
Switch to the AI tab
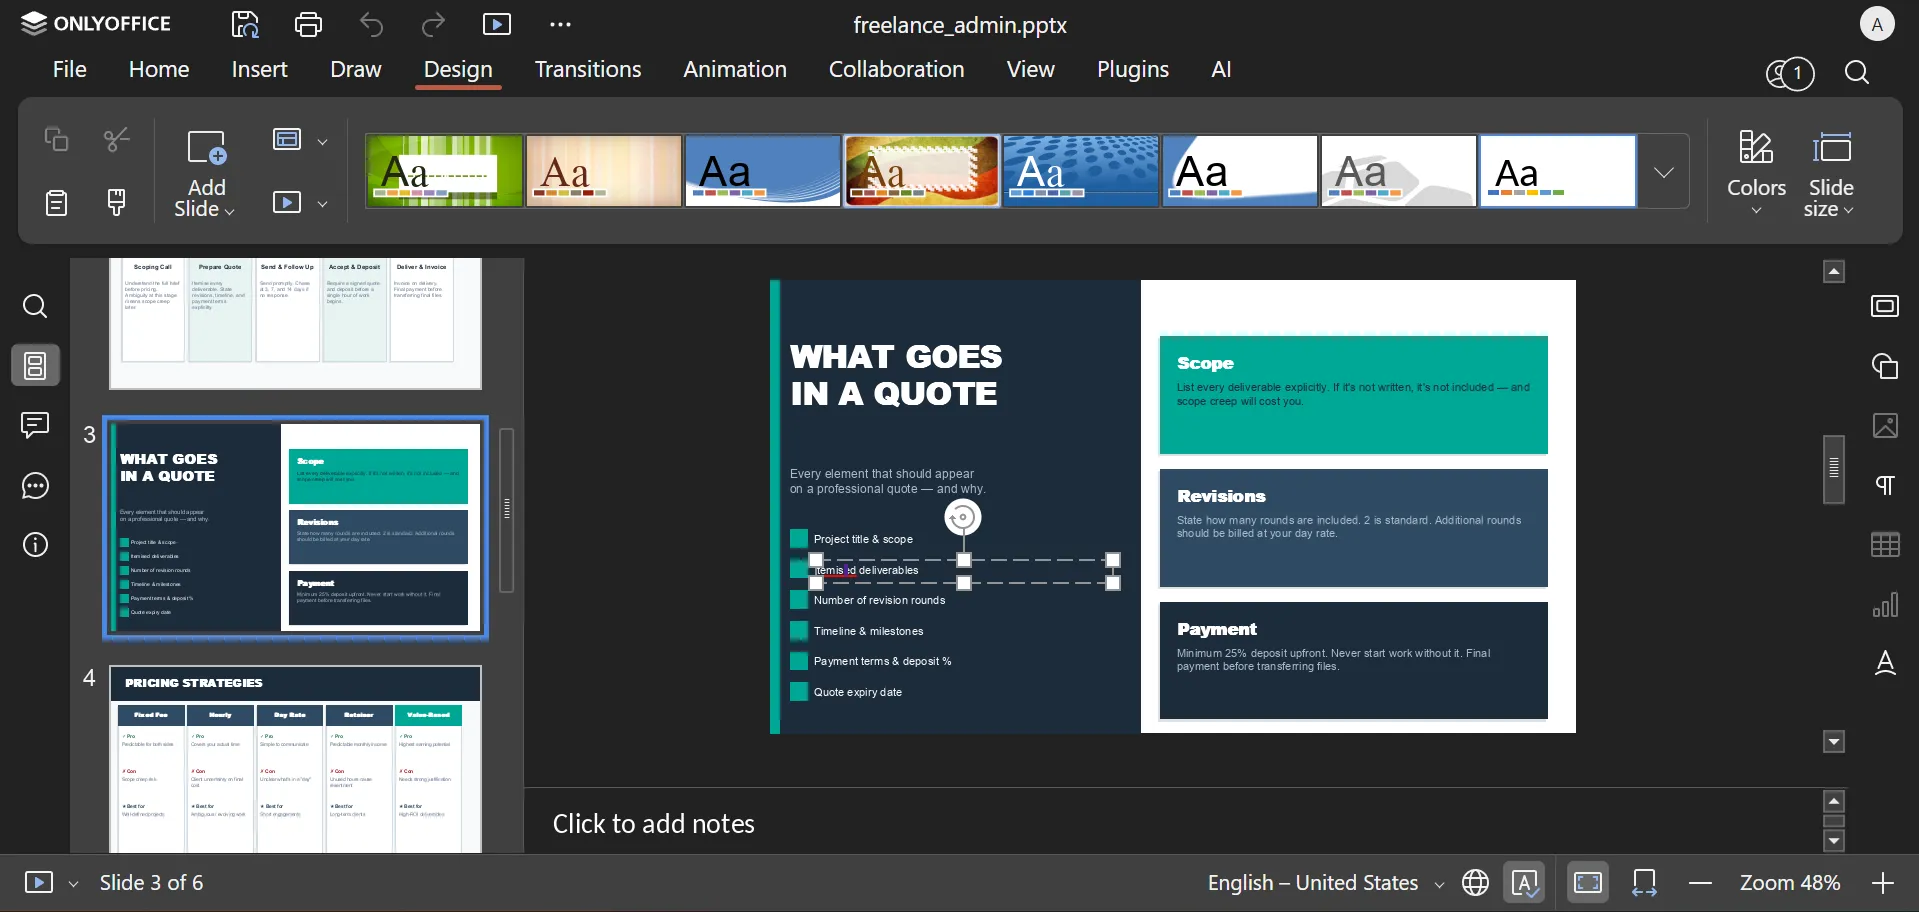(1221, 70)
